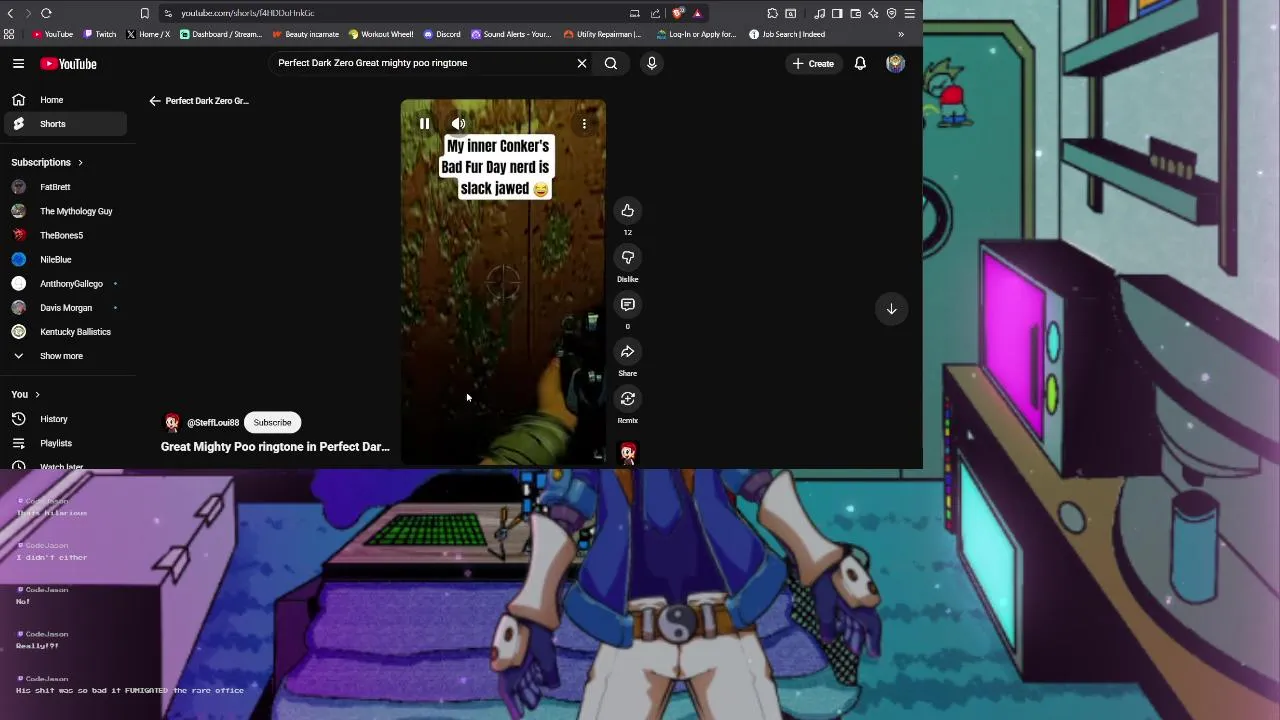Open the Create button
Viewport: 1280px width, 720px height.
pyautogui.click(x=813, y=63)
